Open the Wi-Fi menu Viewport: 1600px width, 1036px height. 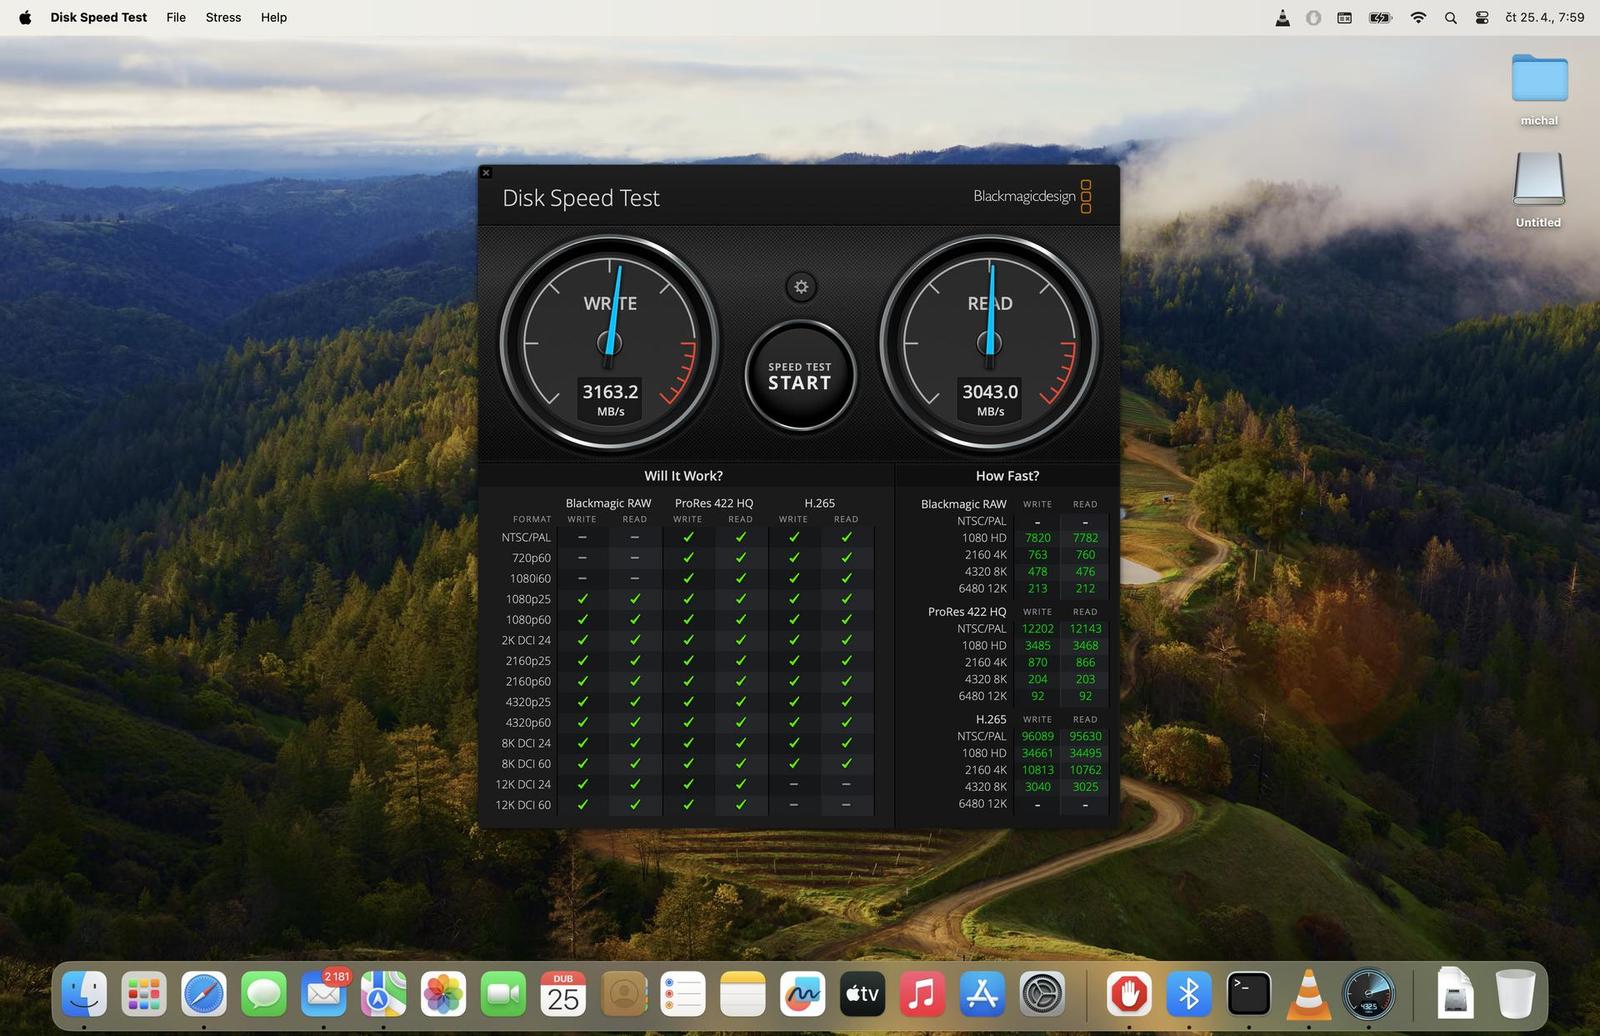1418,17
